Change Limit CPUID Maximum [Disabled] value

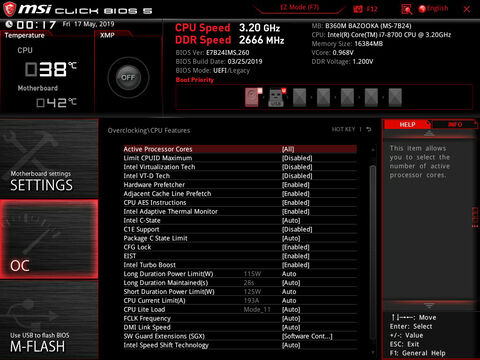click(x=297, y=158)
